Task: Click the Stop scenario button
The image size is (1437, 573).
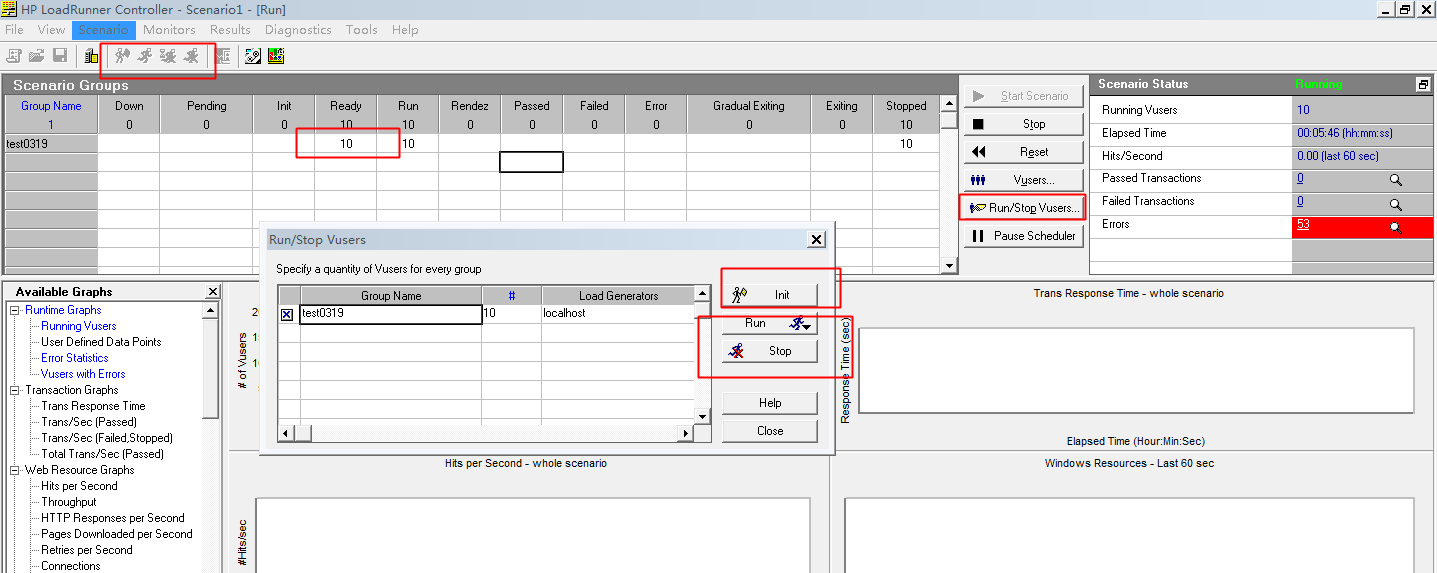Action: [1024, 124]
